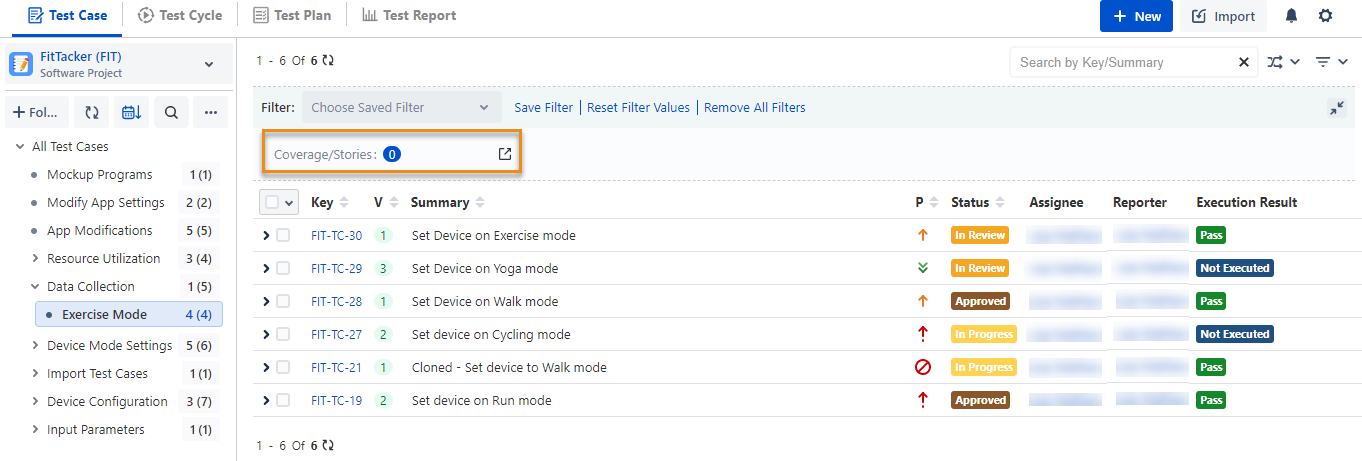Viewport: 1362px width, 461px height.
Task: Open the notifications bell icon
Action: (1292, 16)
